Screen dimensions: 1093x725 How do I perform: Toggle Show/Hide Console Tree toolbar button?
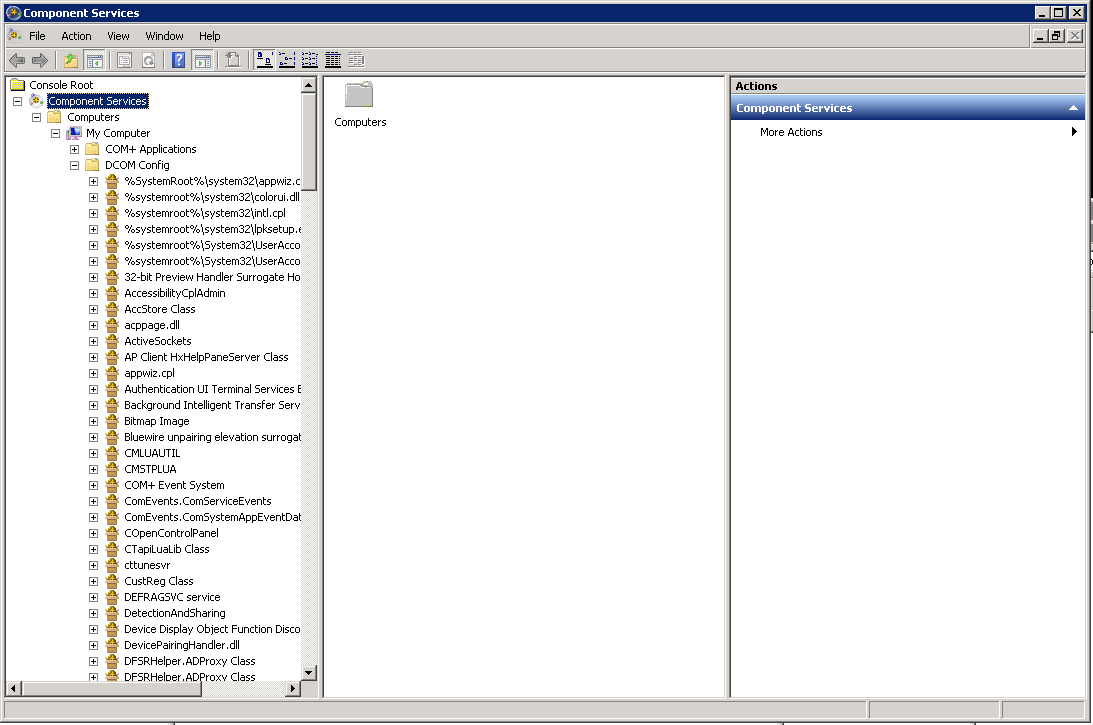pos(95,60)
